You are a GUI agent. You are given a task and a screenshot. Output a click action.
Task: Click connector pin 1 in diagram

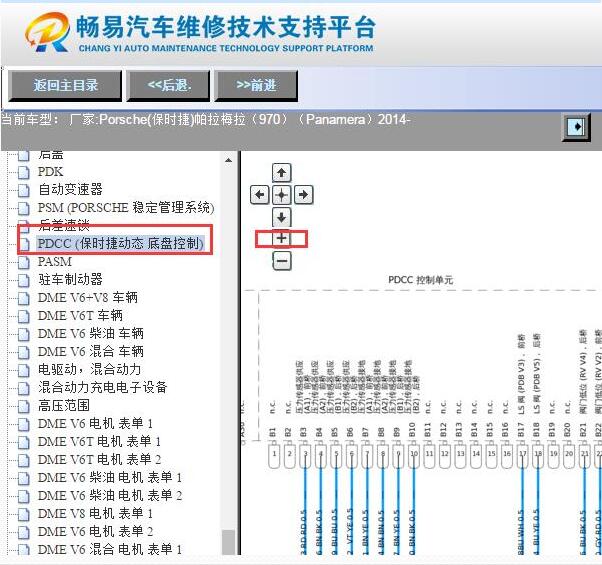[274, 455]
